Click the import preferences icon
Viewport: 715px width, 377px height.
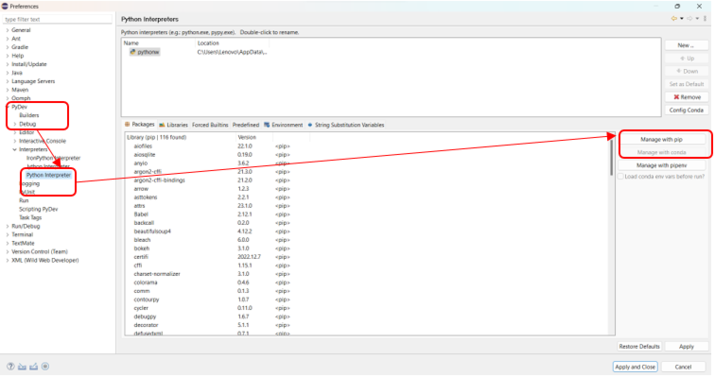coord(22,367)
